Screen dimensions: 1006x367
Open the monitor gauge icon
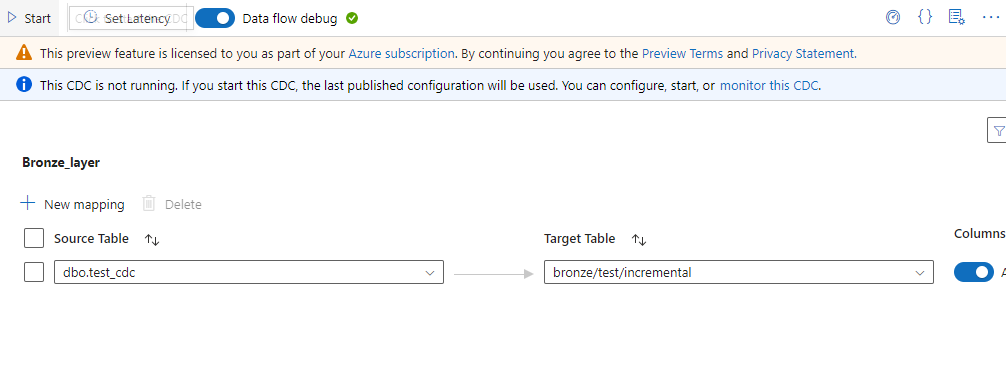(x=893, y=17)
